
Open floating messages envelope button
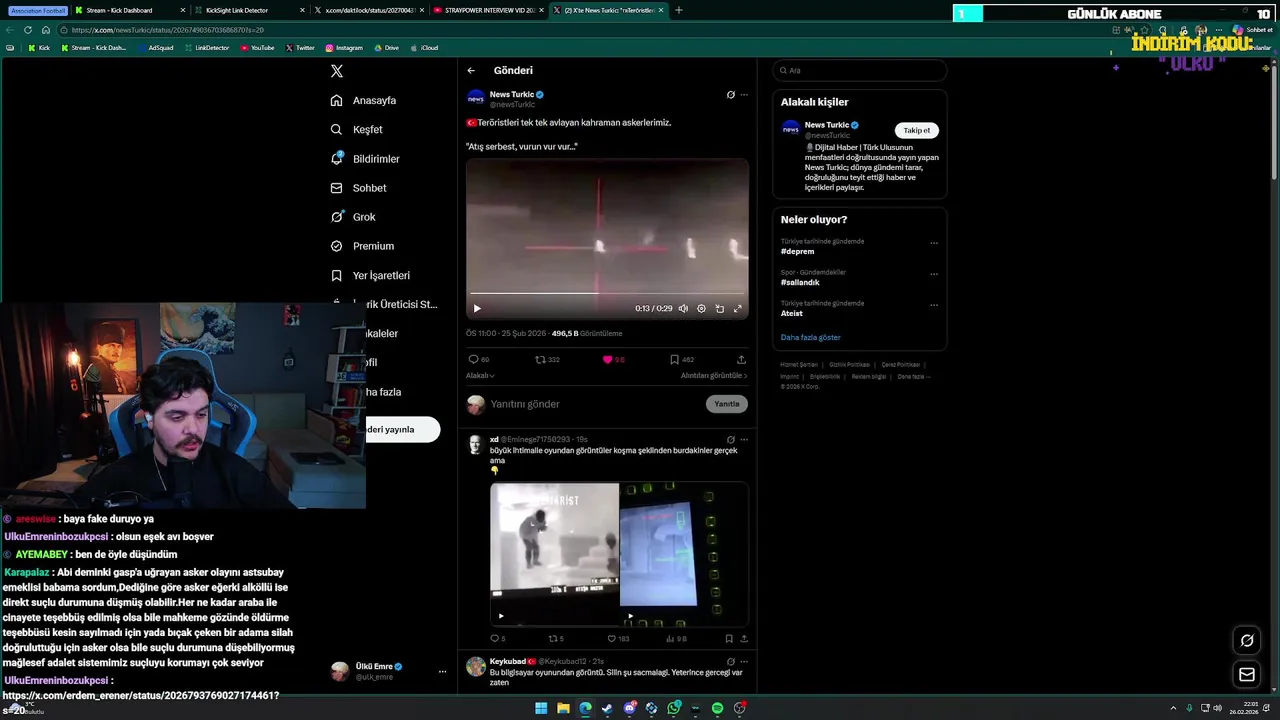1247,675
